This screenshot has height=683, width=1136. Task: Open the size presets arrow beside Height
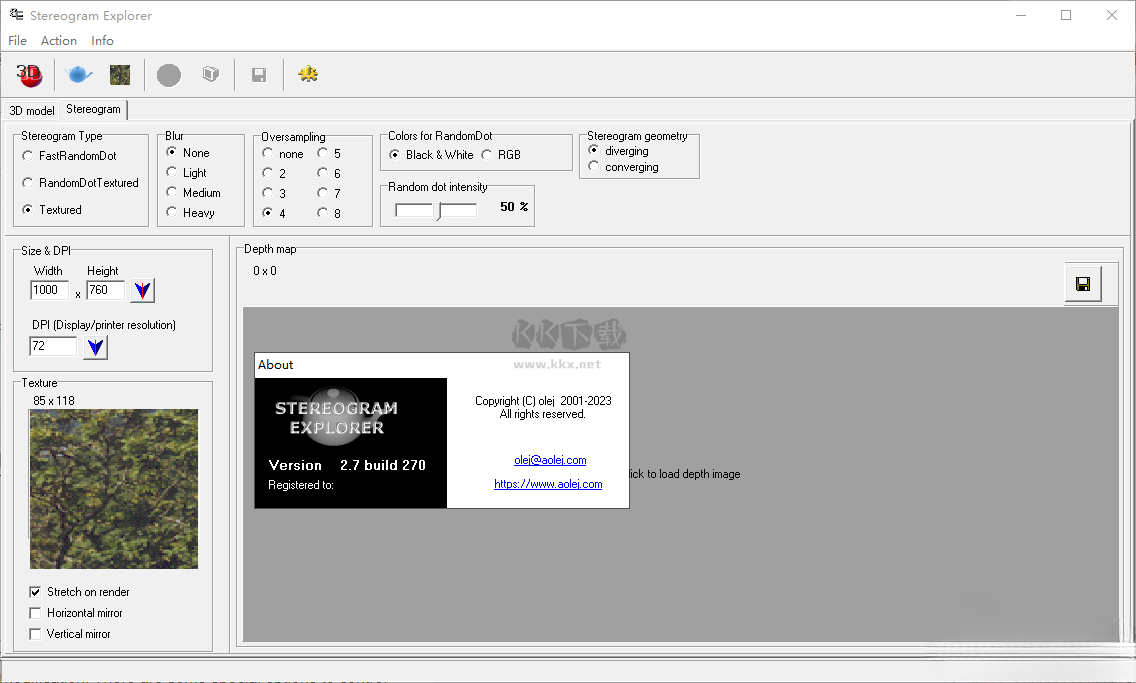click(143, 291)
